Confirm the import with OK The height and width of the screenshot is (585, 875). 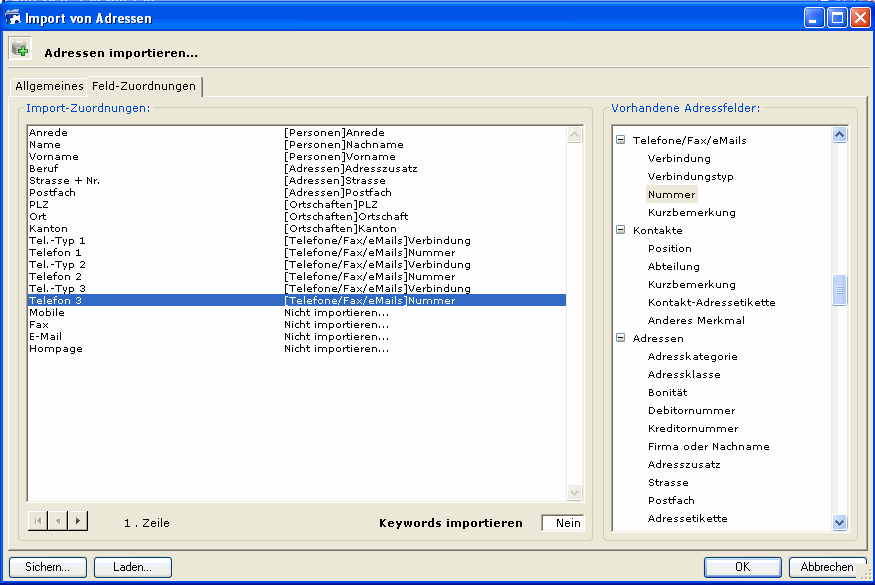coord(742,567)
